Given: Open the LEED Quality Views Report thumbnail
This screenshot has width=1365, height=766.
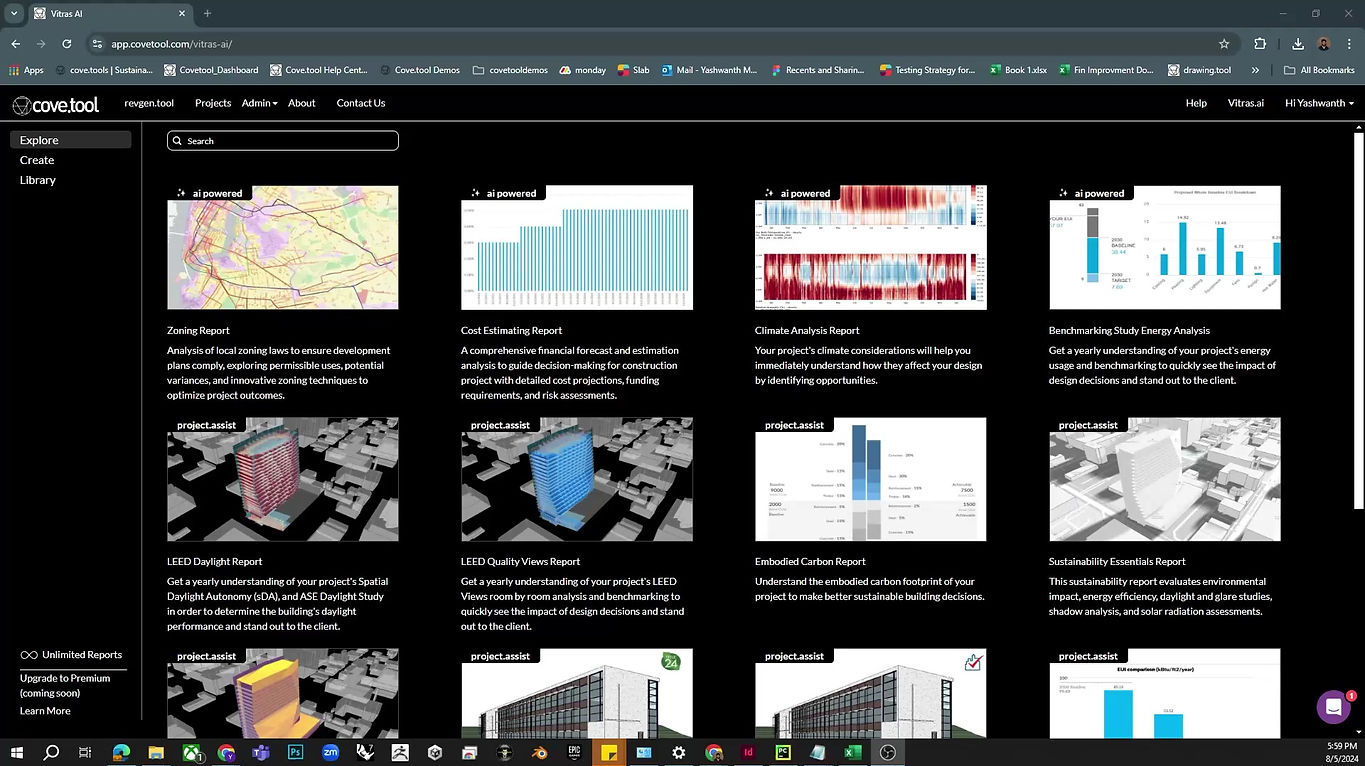Looking at the screenshot, I should point(577,479).
